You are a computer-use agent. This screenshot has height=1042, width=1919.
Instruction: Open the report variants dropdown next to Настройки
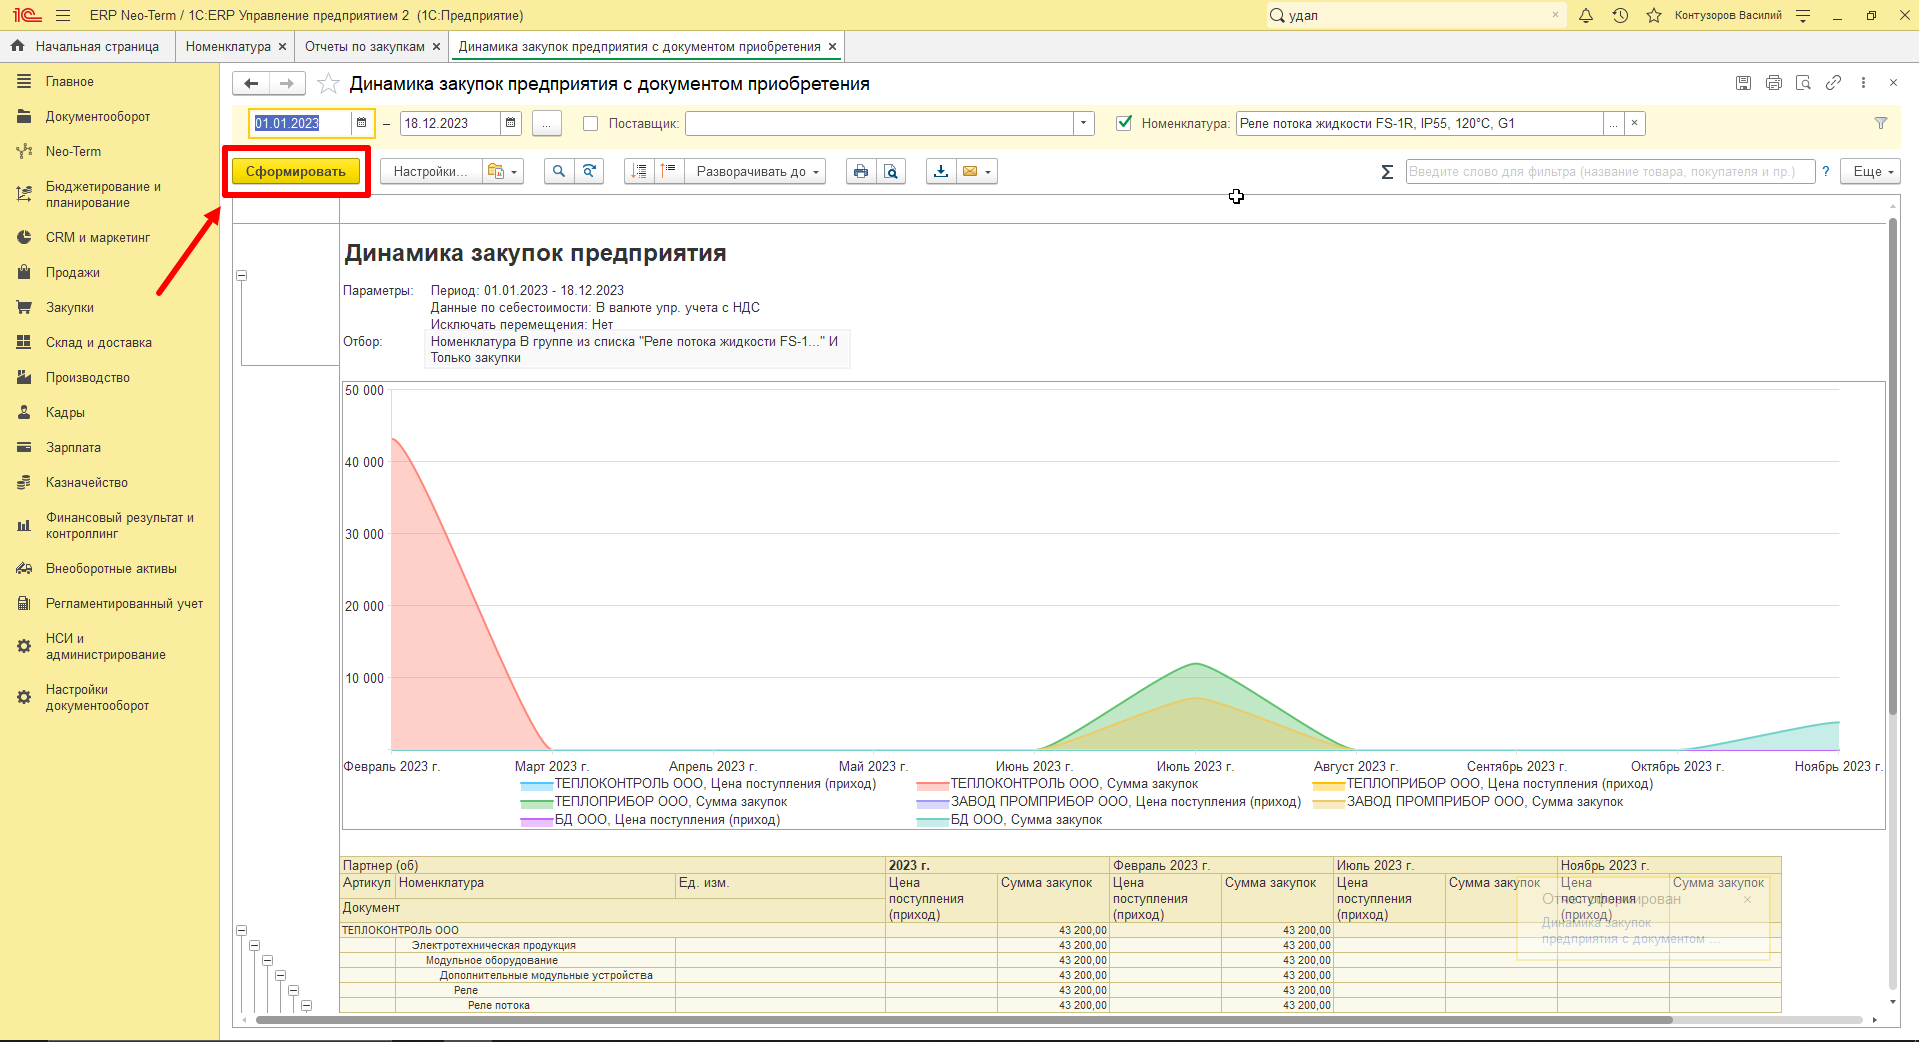(504, 172)
